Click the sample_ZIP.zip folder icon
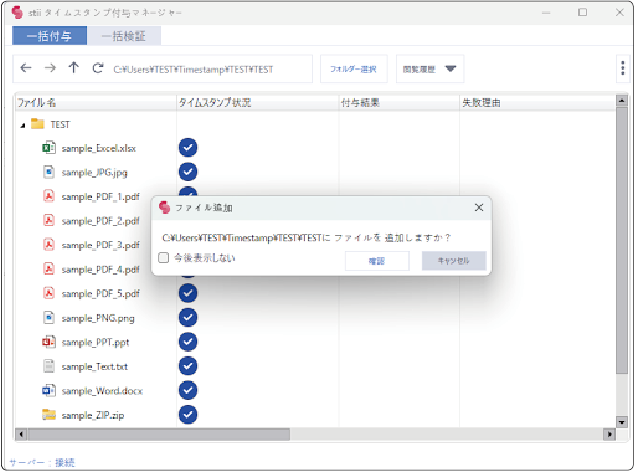This screenshot has height=471, width=634. point(48,414)
